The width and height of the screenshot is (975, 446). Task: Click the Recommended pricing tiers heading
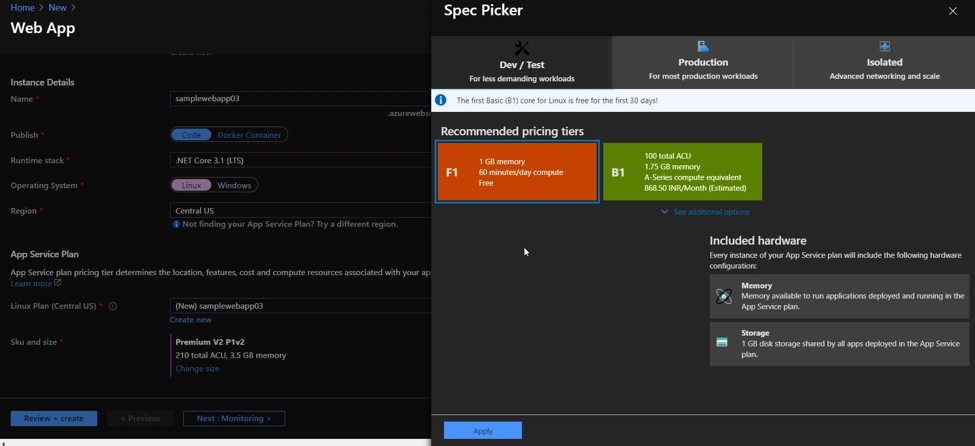tap(512, 131)
